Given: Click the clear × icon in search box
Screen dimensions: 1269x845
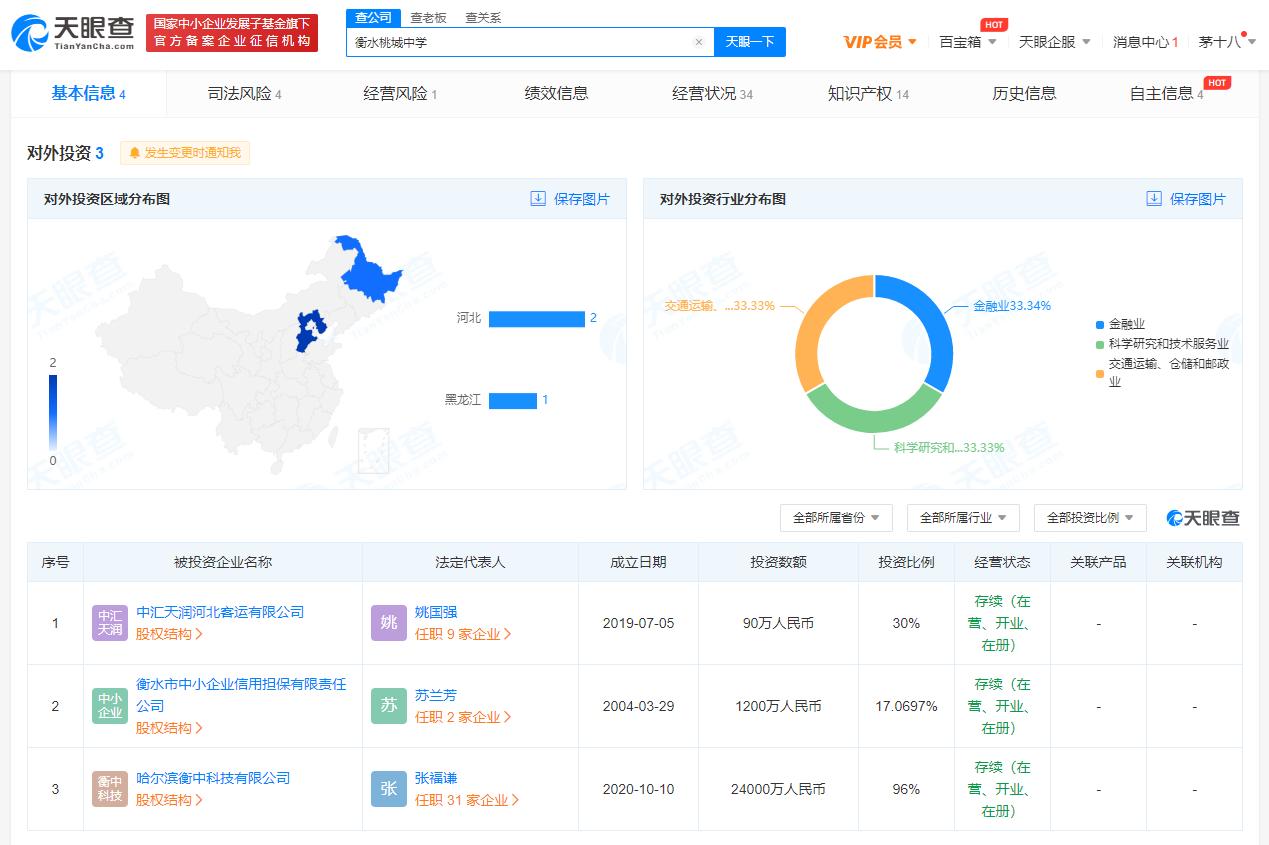Looking at the screenshot, I should pyautogui.click(x=698, y=42).
